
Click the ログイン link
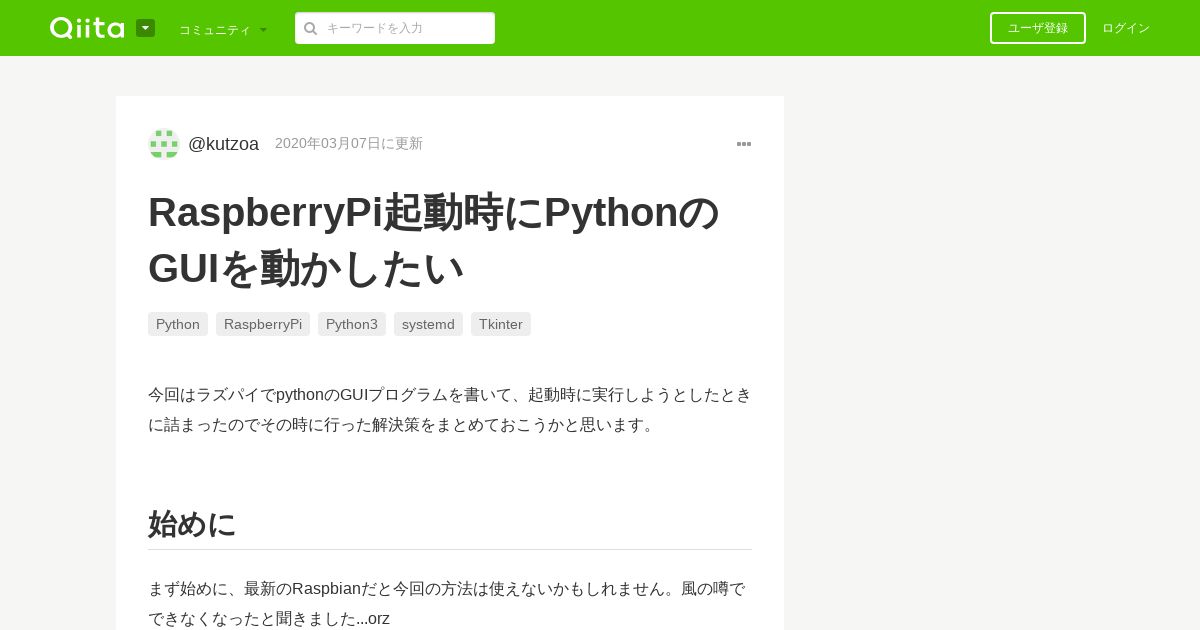pos(1126,28)
